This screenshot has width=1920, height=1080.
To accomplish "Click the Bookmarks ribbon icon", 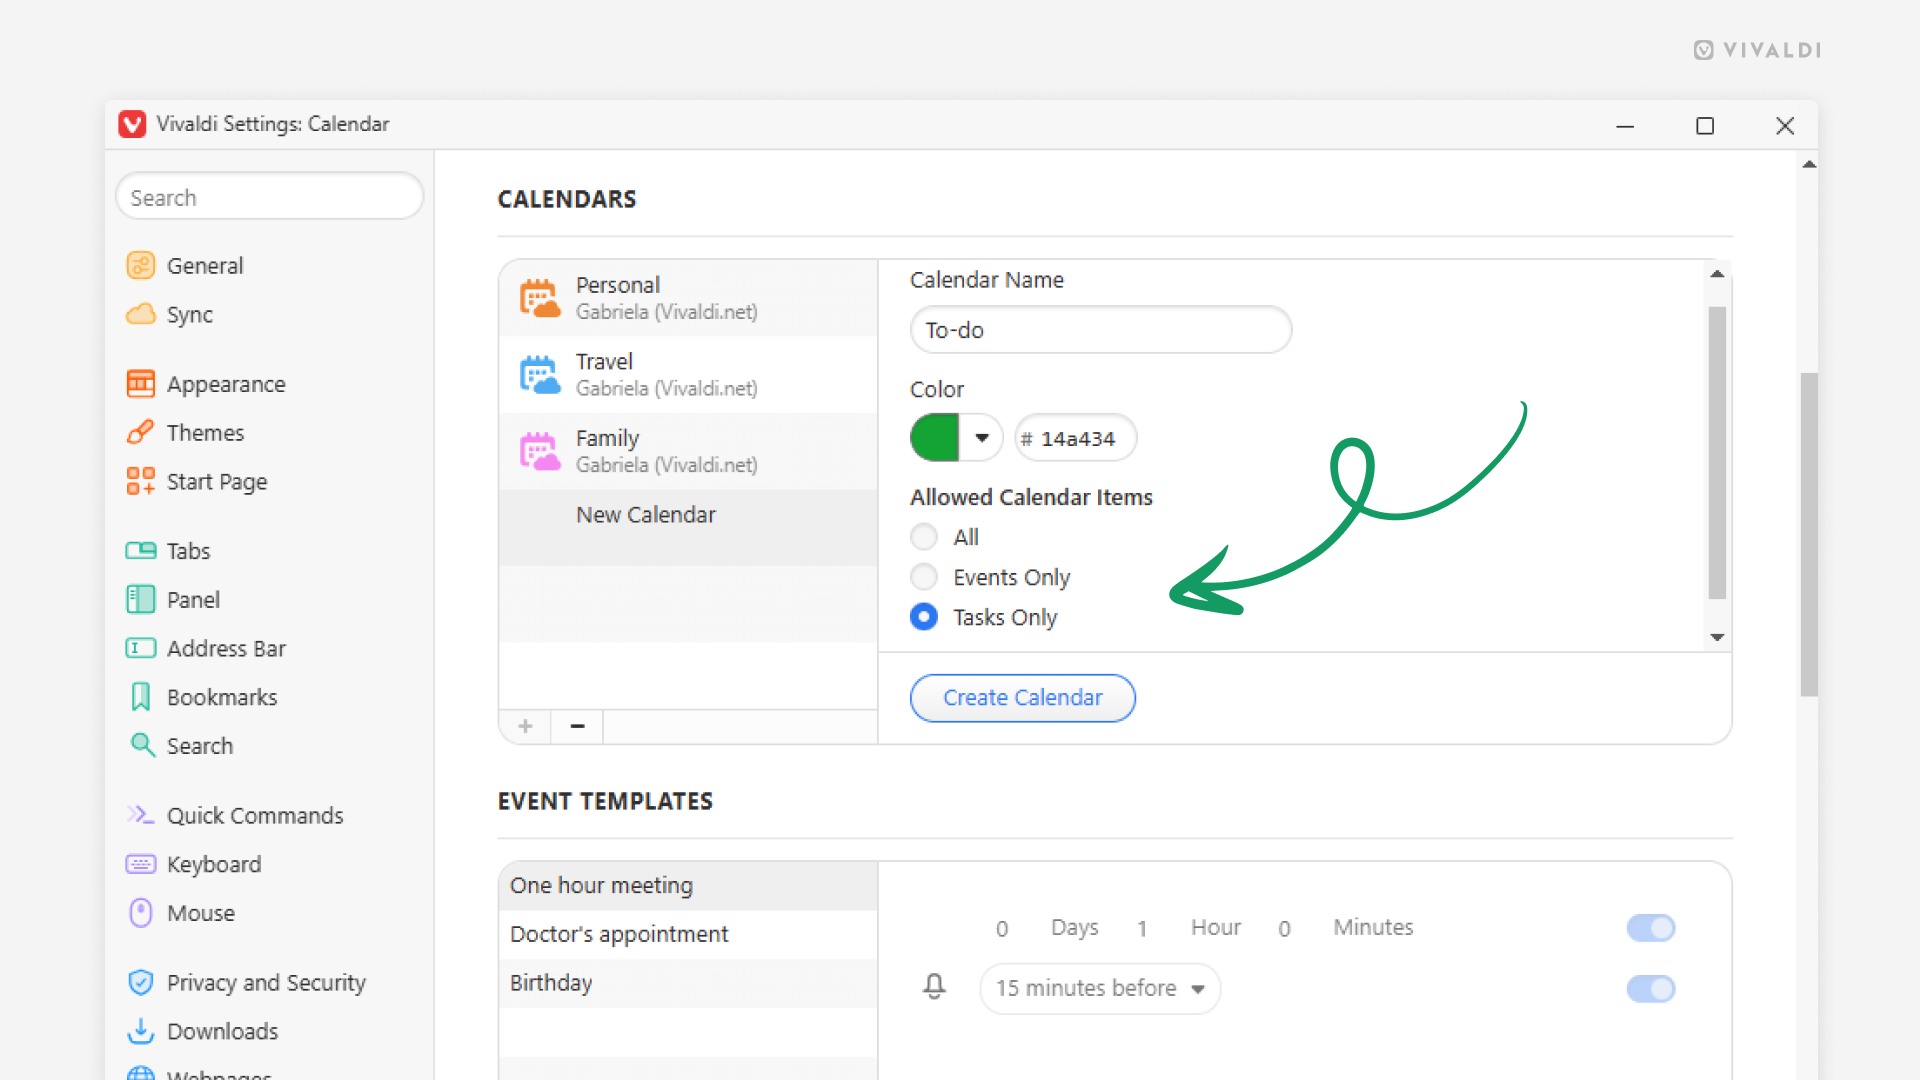I will [141, 697].
